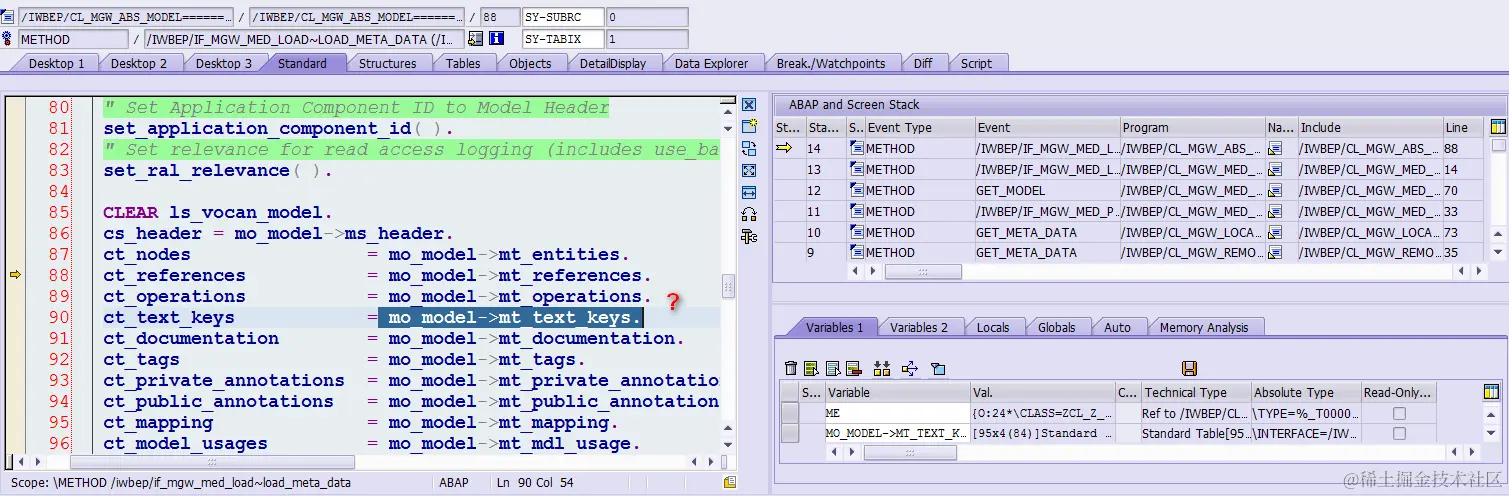This screenshot has height=496, width=1509.
Task: Click the new tool icon beside editor
Action: point(748,126)
